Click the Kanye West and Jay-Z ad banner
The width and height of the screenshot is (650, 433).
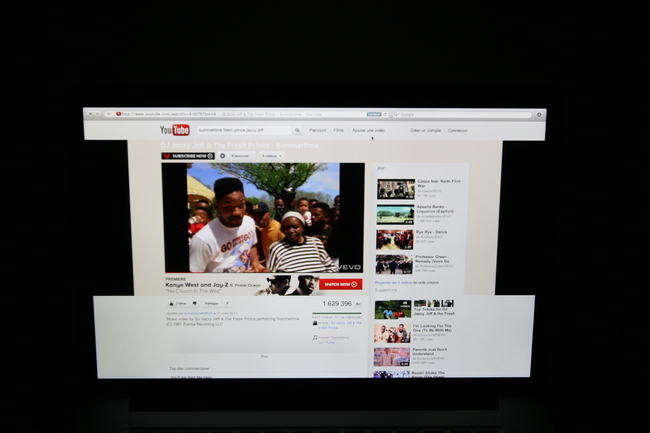pos(263,285)
